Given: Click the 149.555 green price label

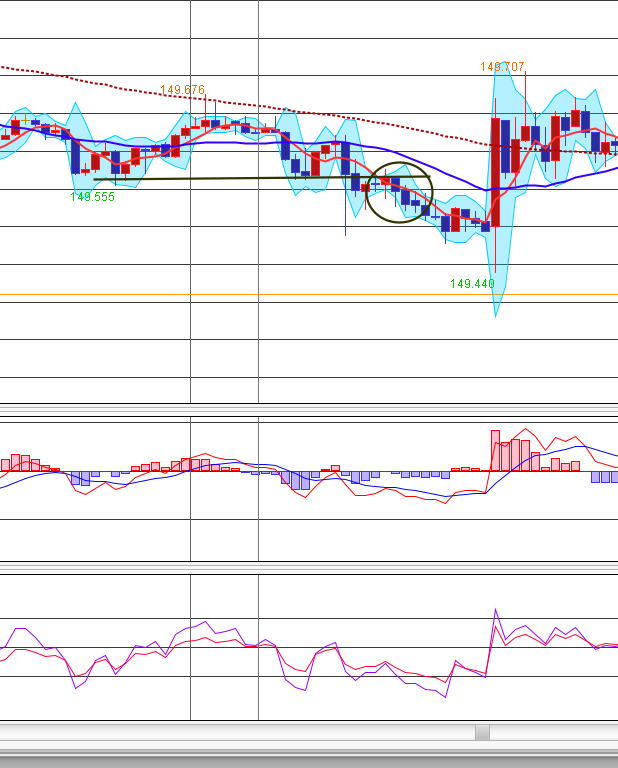Looking at the screenshot, I should click(92, 197).
